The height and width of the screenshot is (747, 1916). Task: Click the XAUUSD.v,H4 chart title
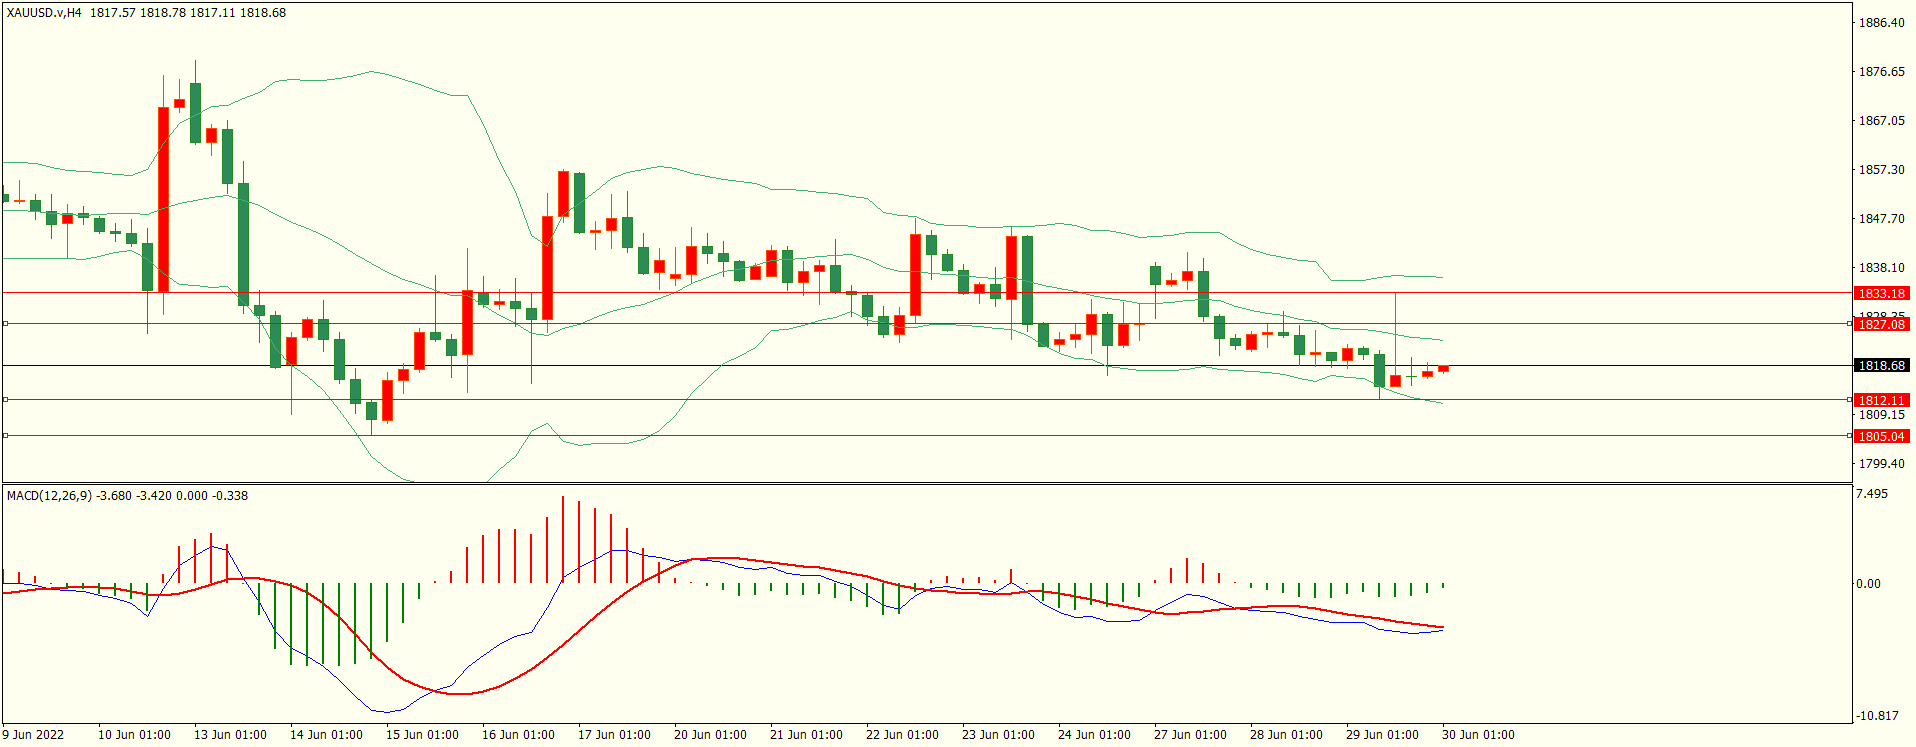(x=44, y=13)
